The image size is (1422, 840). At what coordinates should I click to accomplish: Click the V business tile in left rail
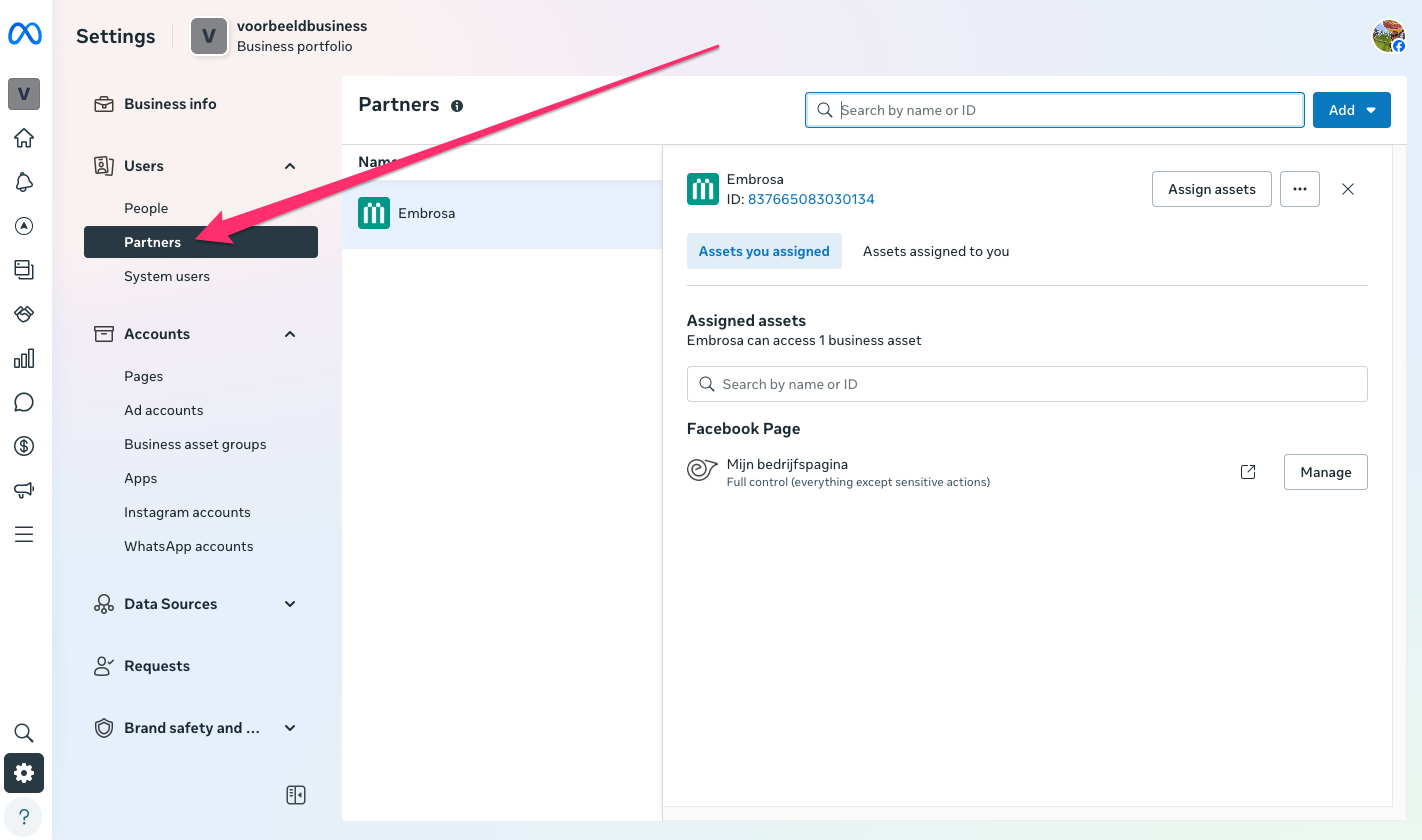click(x=24, y=94)
